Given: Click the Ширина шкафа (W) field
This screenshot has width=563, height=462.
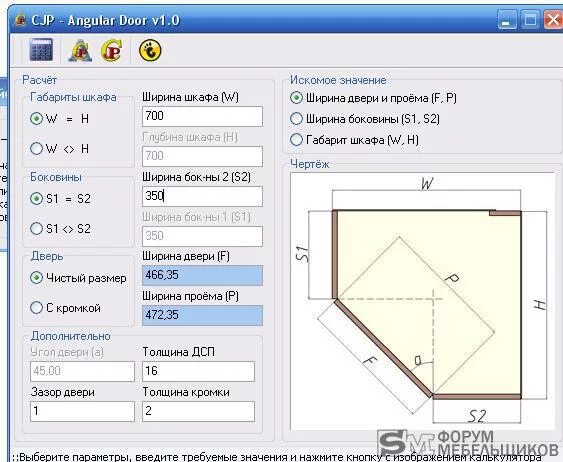Looking at the screenshot, I should (x=202, y=116).
